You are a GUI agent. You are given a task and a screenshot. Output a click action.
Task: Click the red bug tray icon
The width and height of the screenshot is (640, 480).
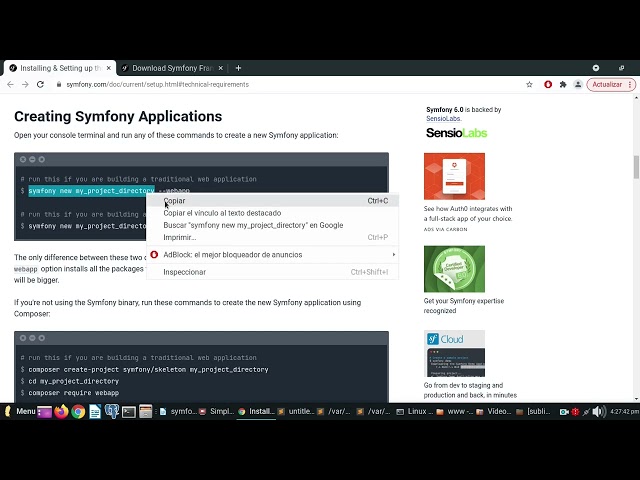(576, 412)
